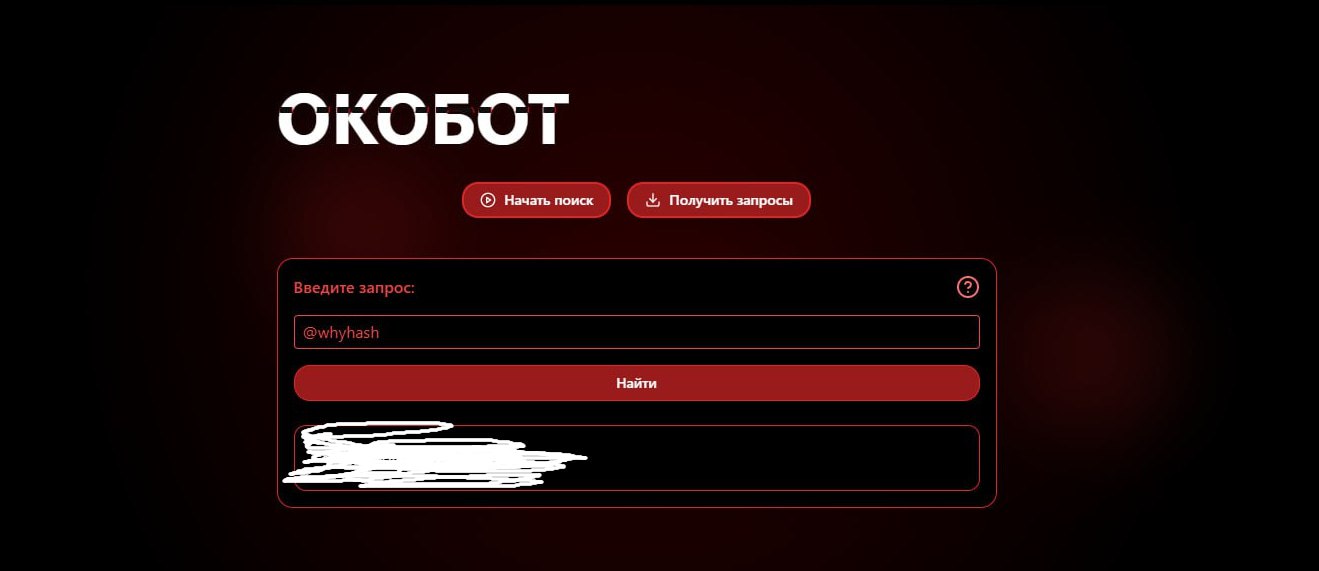Click the Начать поиск label text

[x=549, y=200]
